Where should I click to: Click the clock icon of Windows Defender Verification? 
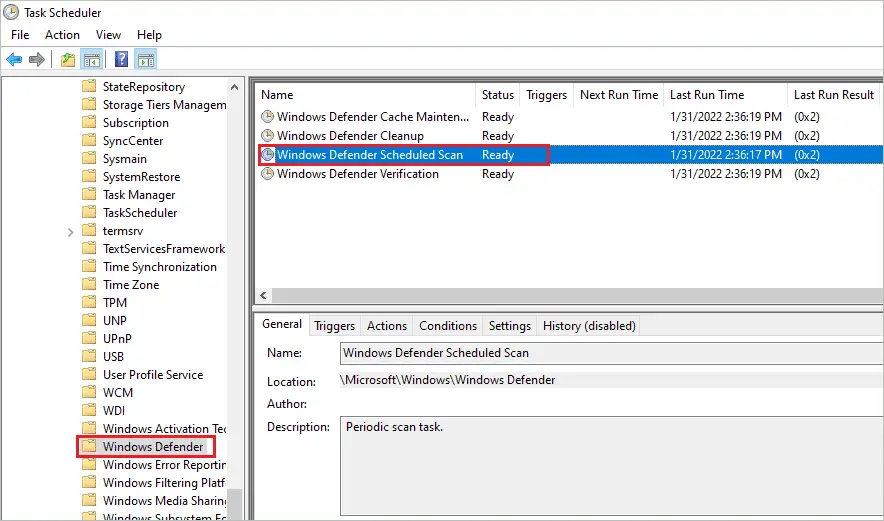tap(267, 174)
